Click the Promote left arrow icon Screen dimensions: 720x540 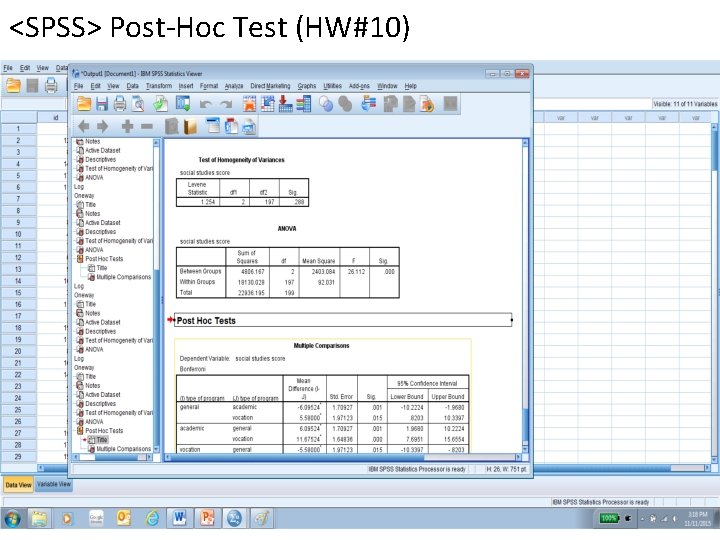point(84,126)
